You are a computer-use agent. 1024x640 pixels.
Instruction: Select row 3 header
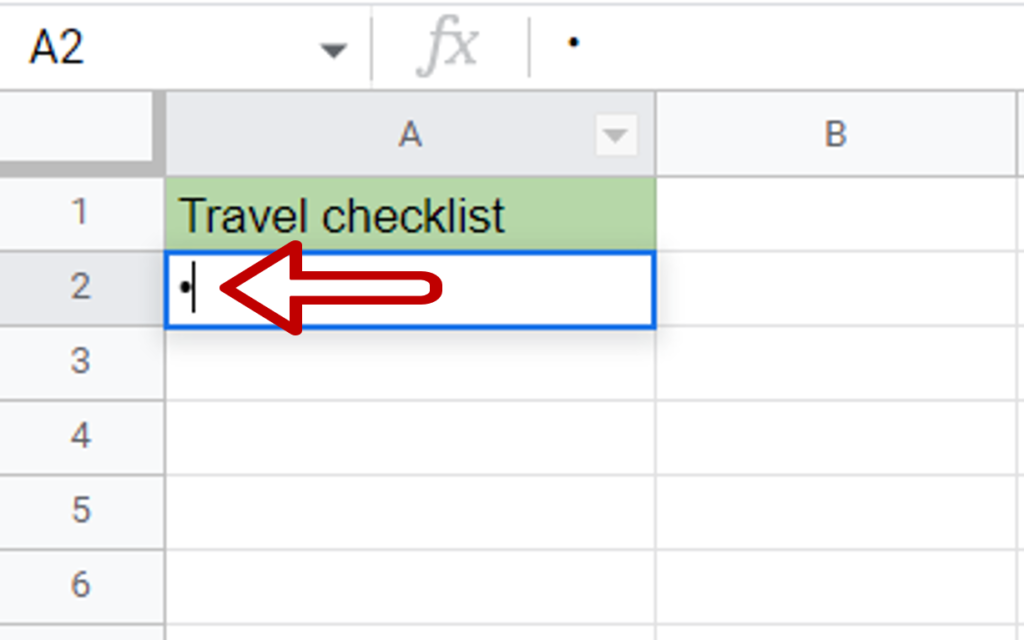point(80,362)
